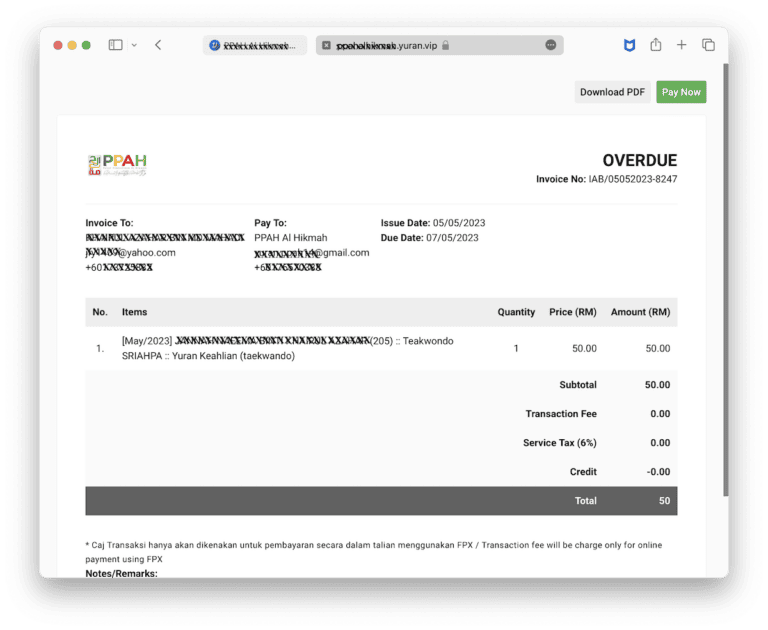
Task: Show the tab overview grid
Action: click(x=708, y=45)
